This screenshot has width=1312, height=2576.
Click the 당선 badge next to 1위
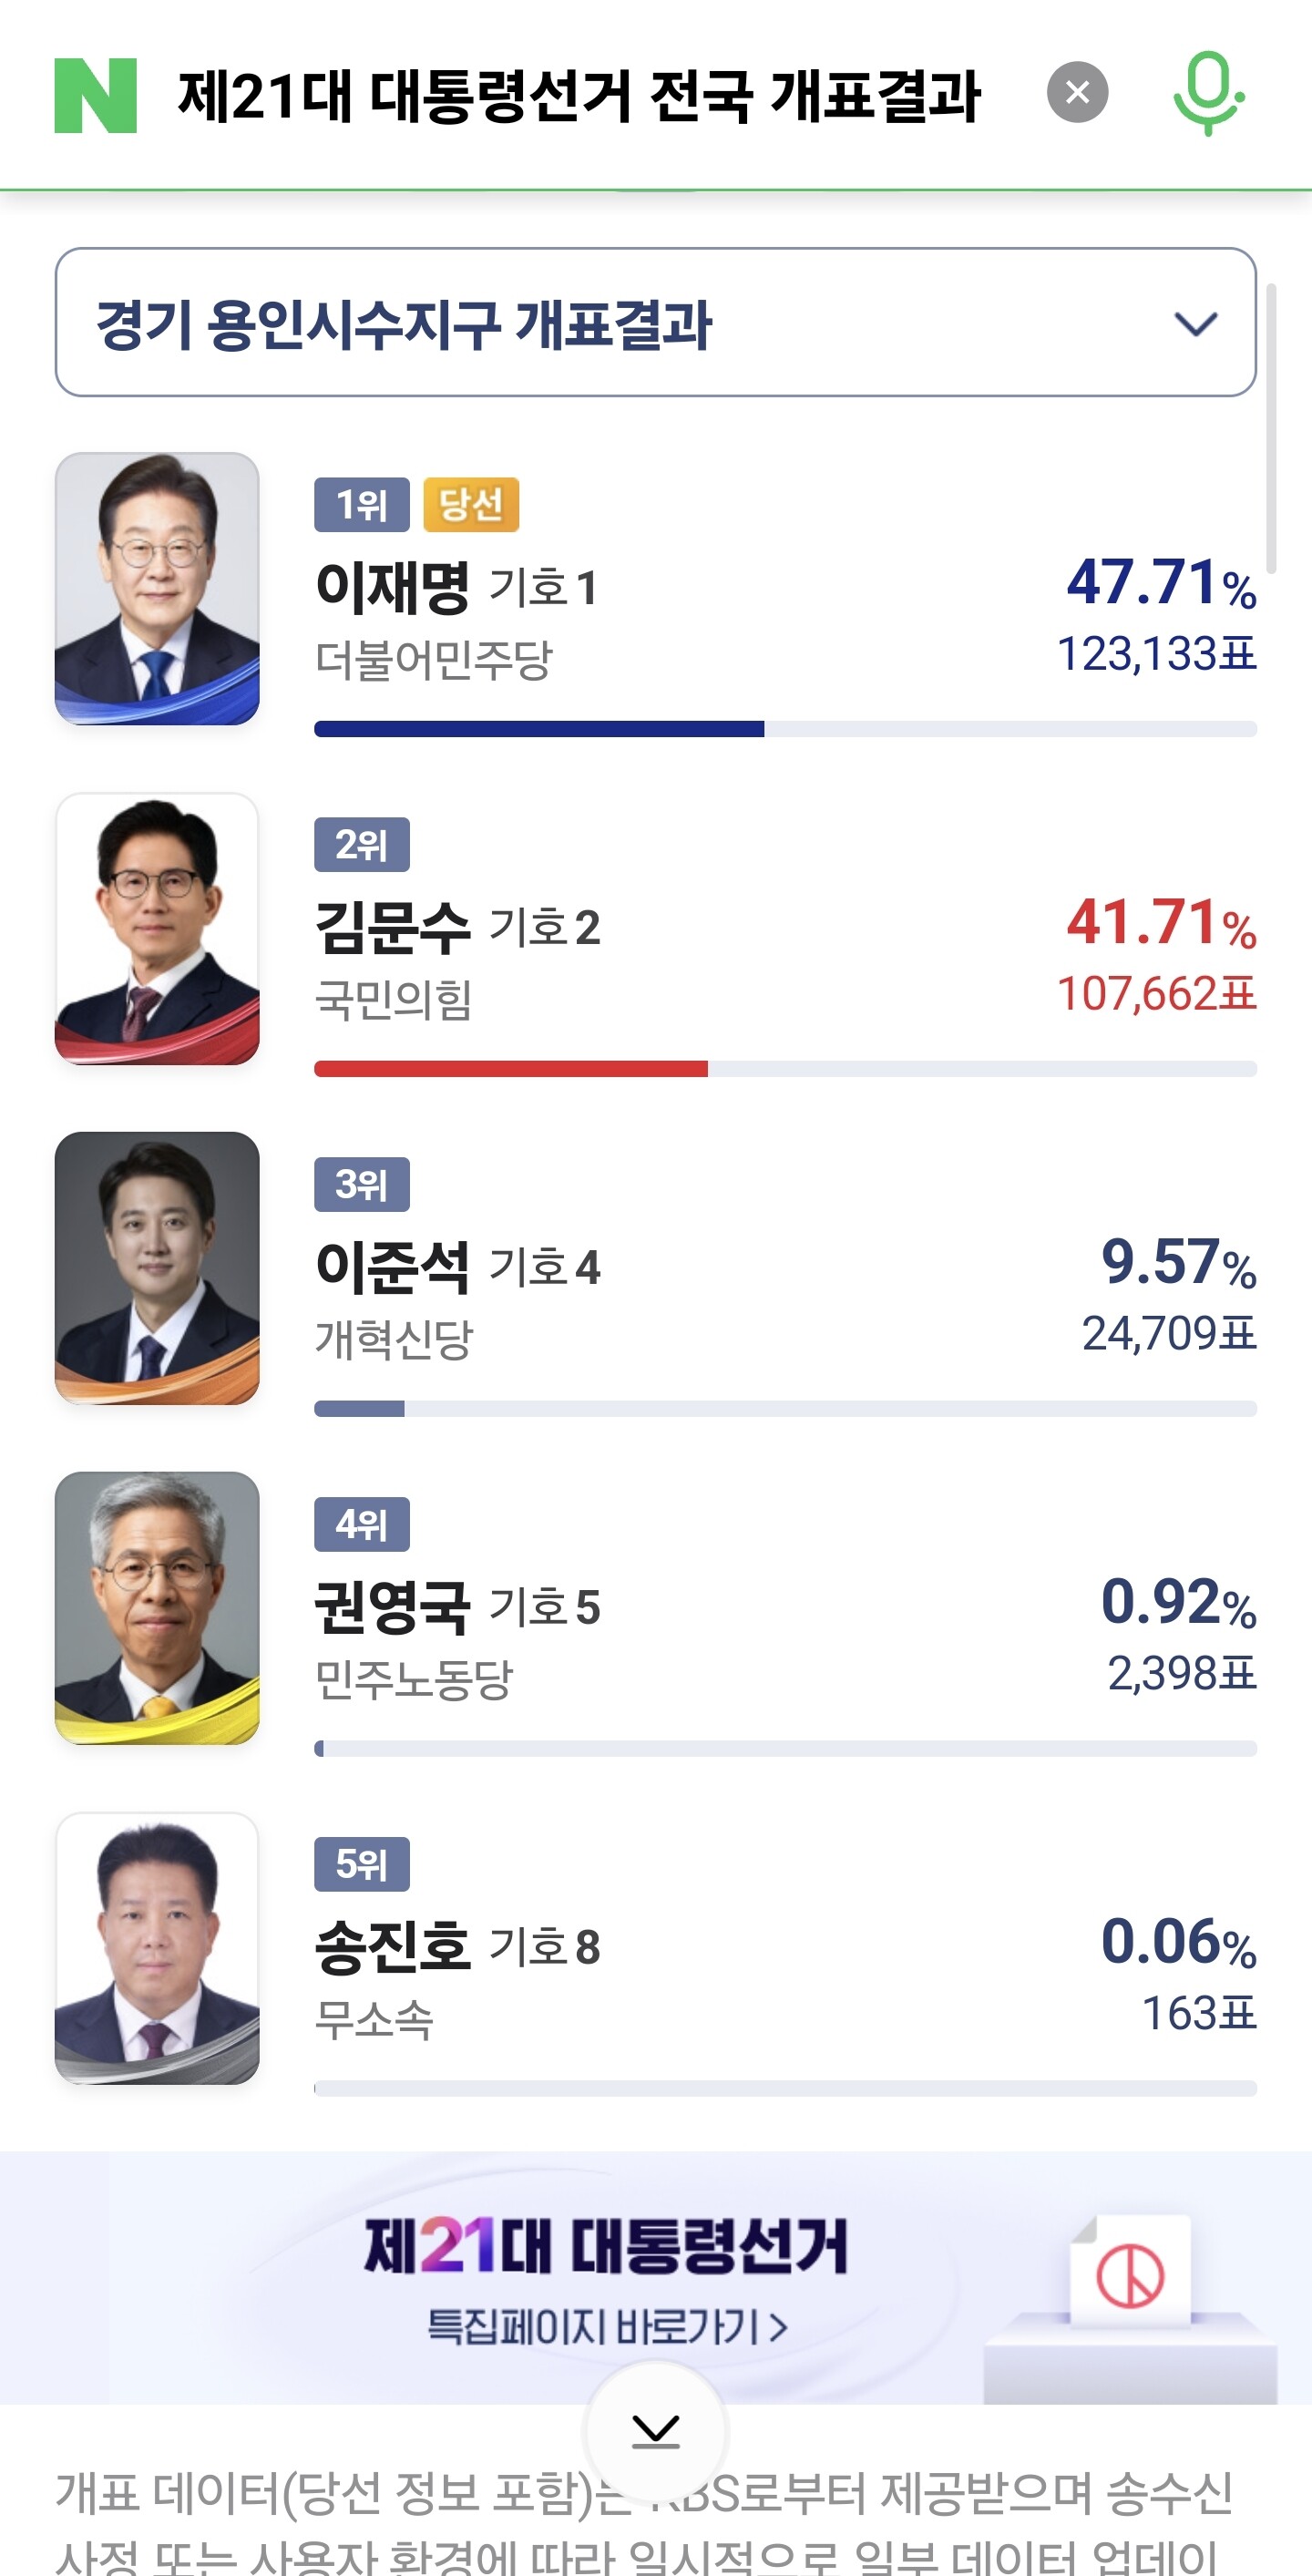(471, 505)
